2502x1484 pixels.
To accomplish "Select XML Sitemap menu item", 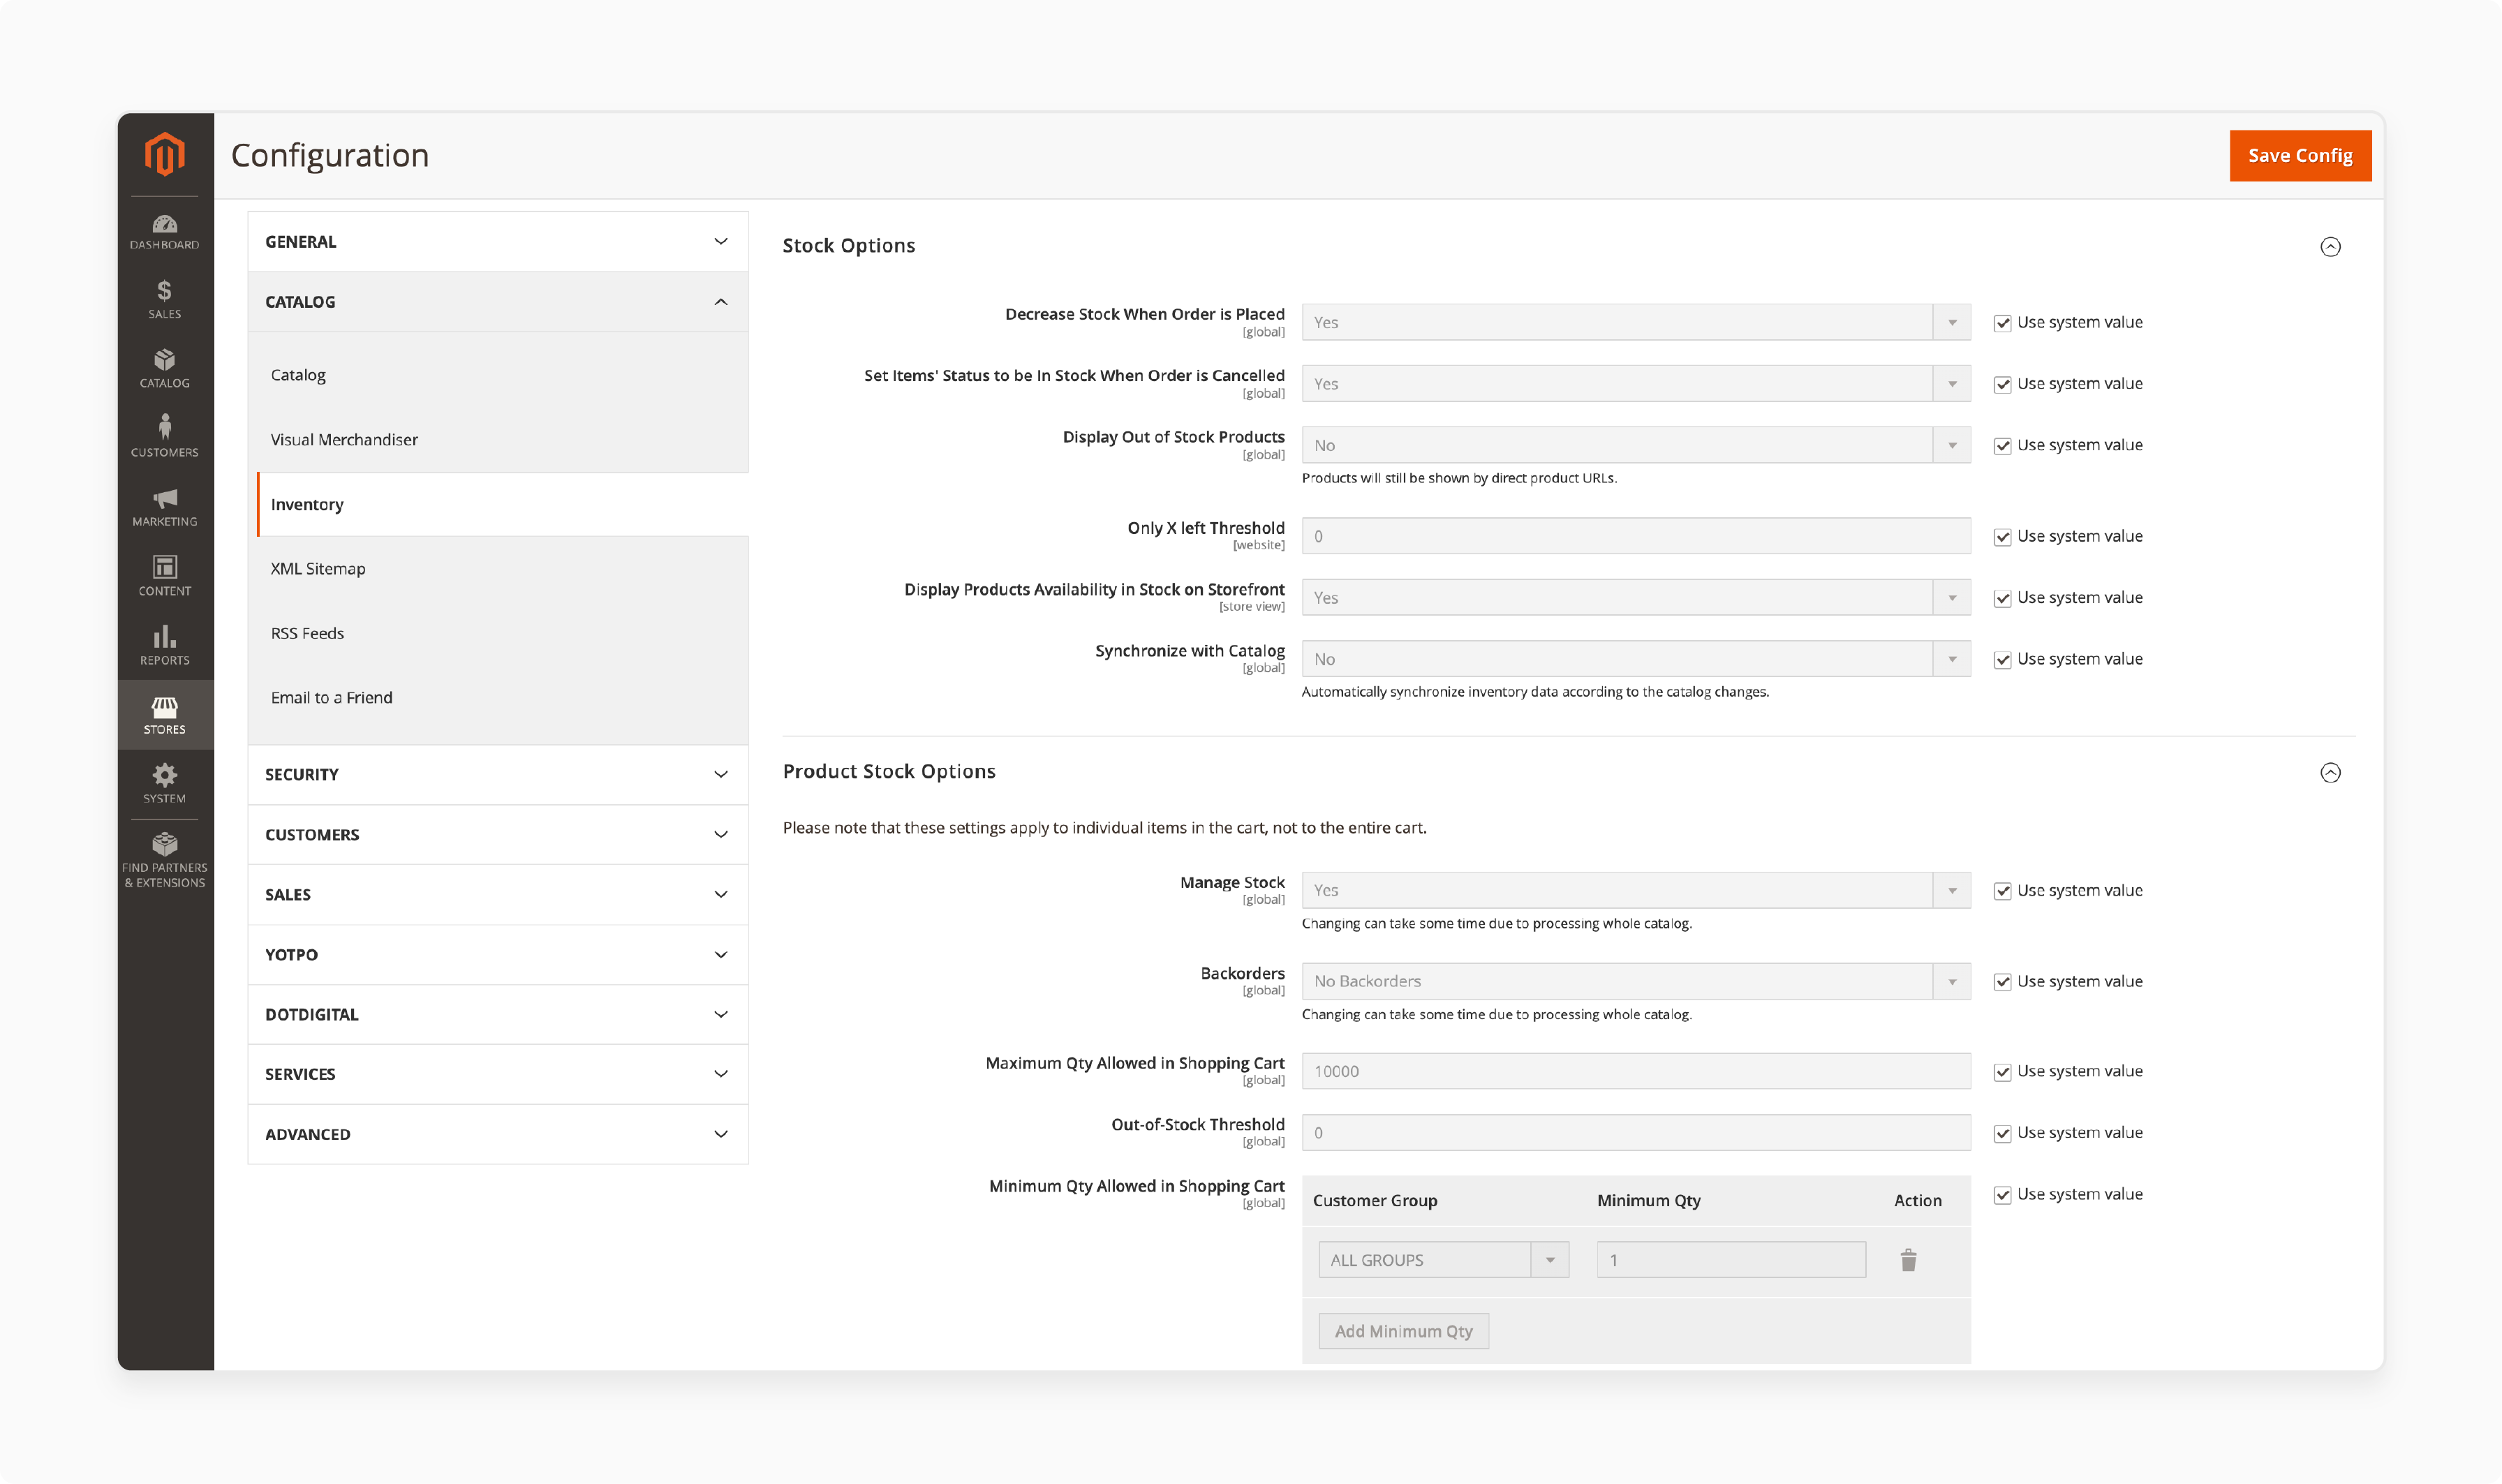I will pos(318,569).
